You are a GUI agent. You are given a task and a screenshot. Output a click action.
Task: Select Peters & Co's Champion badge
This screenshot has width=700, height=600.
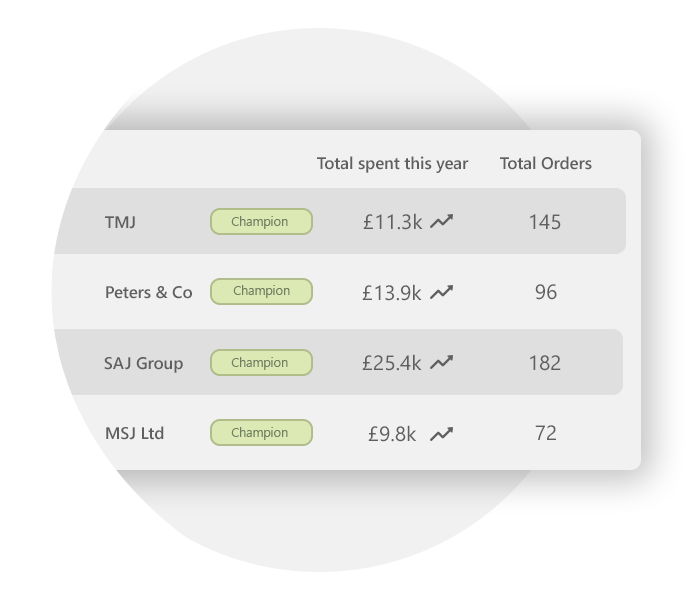point(261,292)
